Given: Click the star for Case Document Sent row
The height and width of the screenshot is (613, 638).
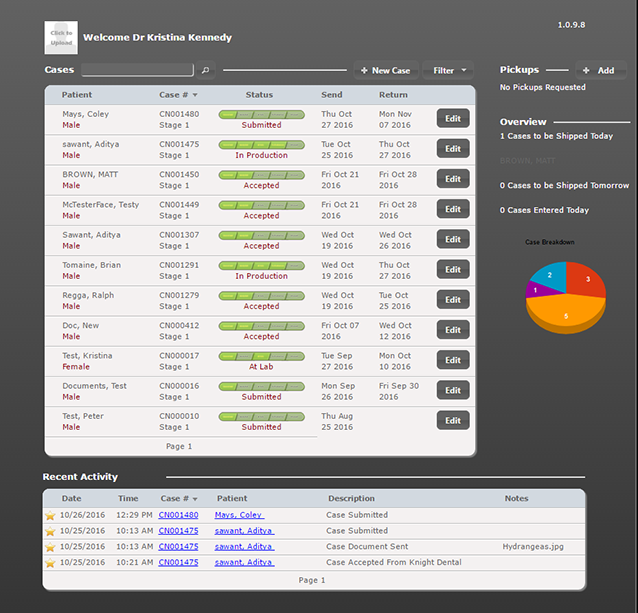Looking at the screenshot, I should click(x=50, y=547).
